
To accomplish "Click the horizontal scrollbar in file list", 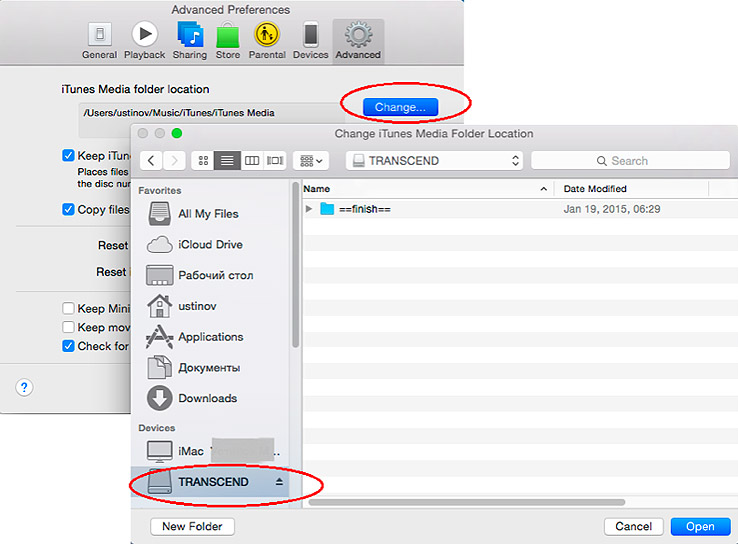I will coord(466,502).
